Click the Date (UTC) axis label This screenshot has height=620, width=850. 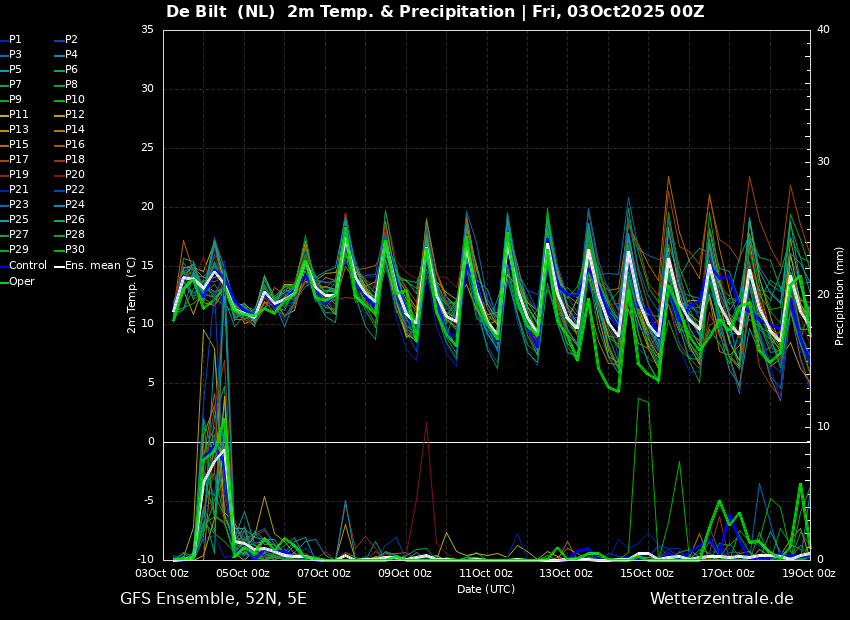pos(486,589)
